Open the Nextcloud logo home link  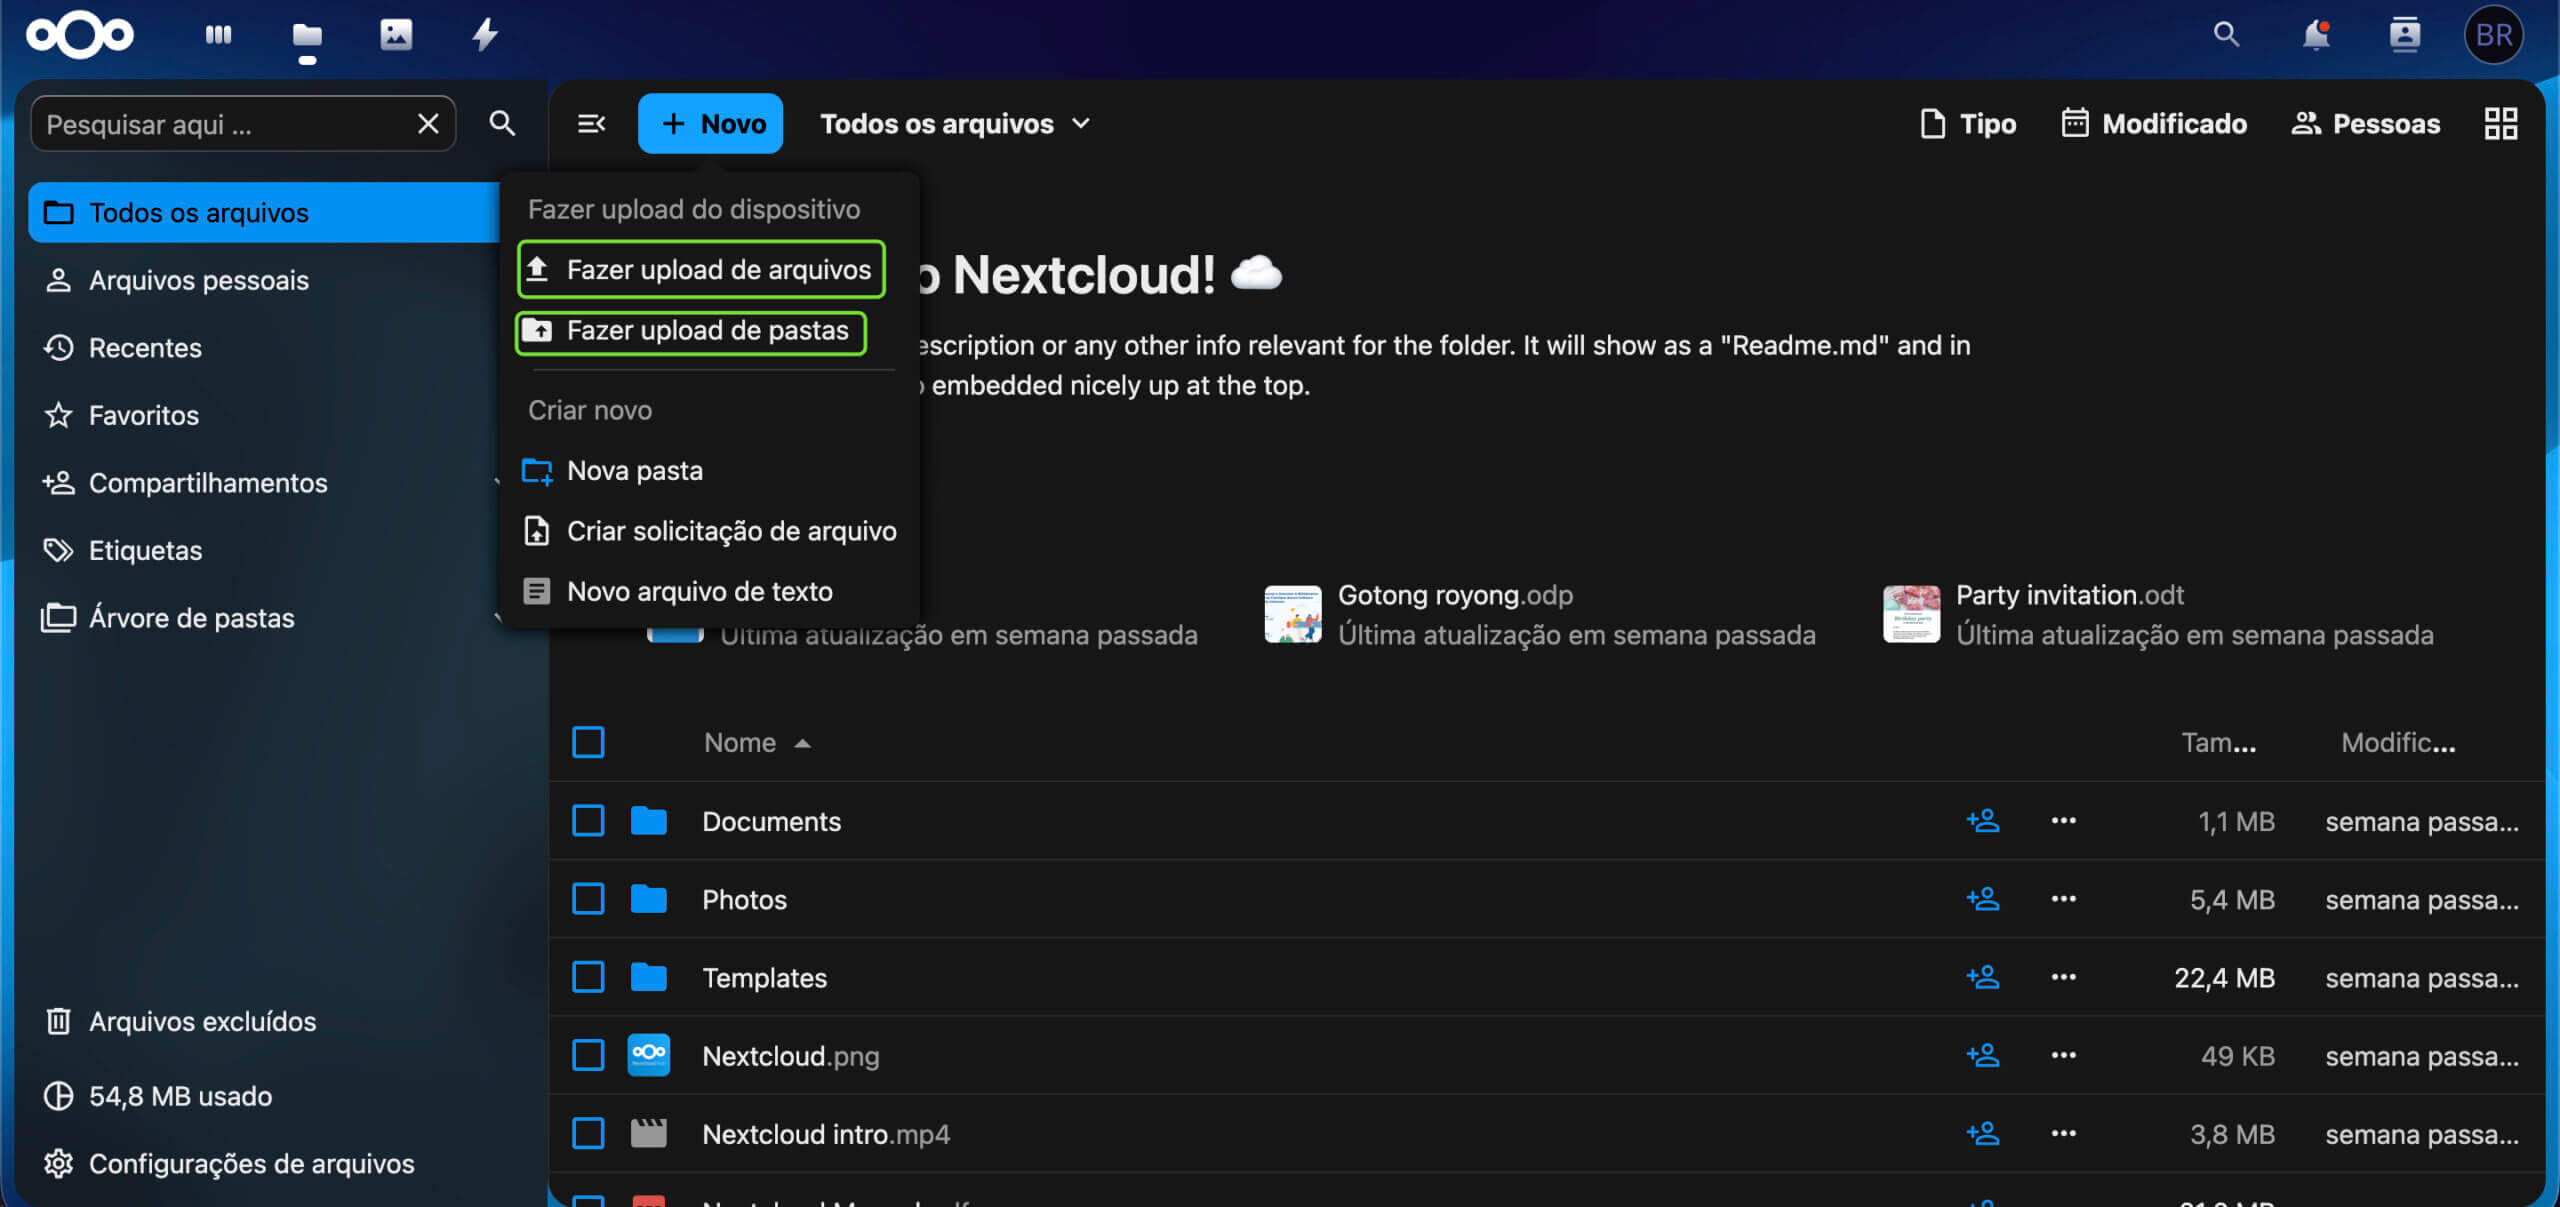[x=80, y=35]
